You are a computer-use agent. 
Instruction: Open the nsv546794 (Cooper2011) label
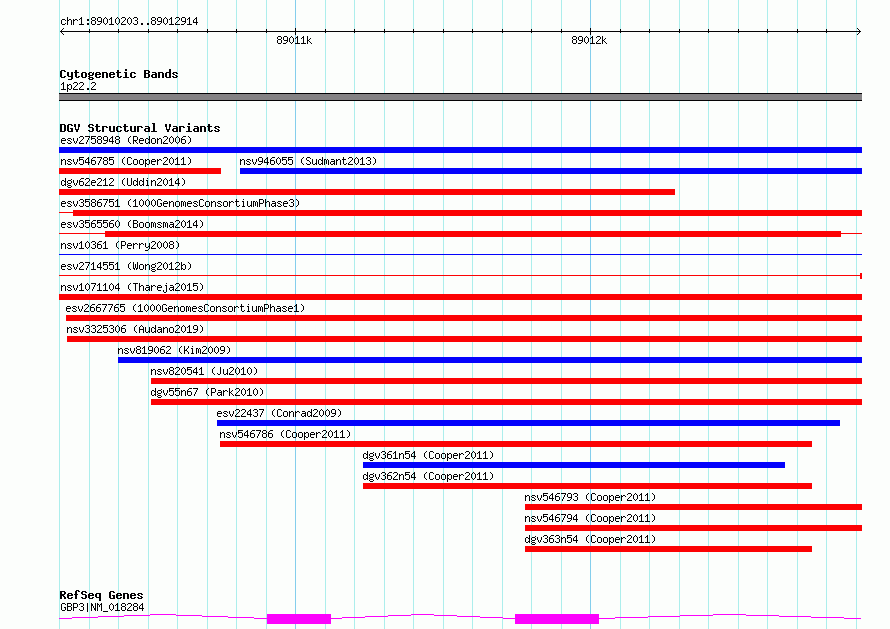pyautogui.click(x=590, y=518)
